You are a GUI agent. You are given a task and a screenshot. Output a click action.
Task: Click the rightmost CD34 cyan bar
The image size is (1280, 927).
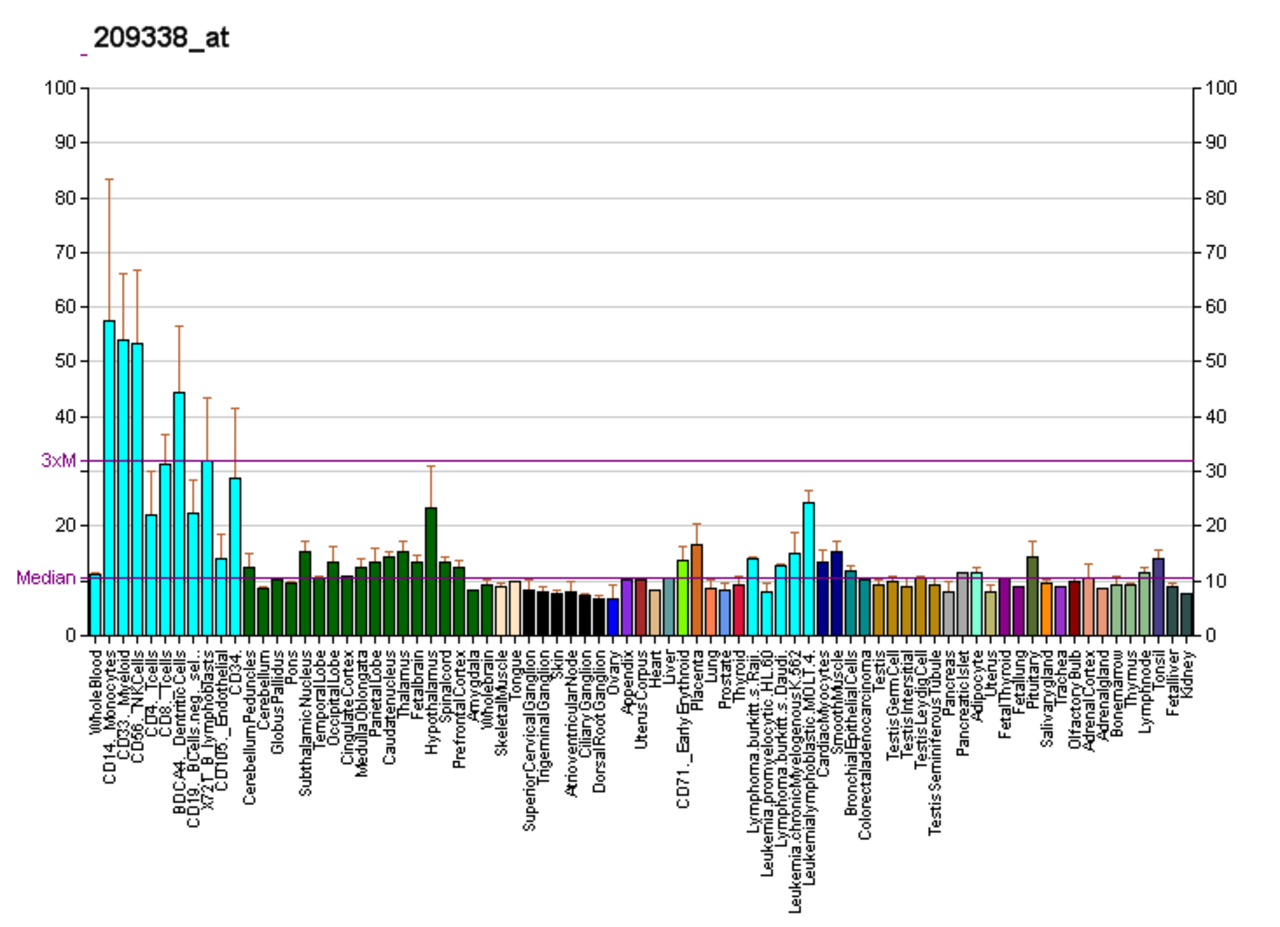(x=235, y=557)
